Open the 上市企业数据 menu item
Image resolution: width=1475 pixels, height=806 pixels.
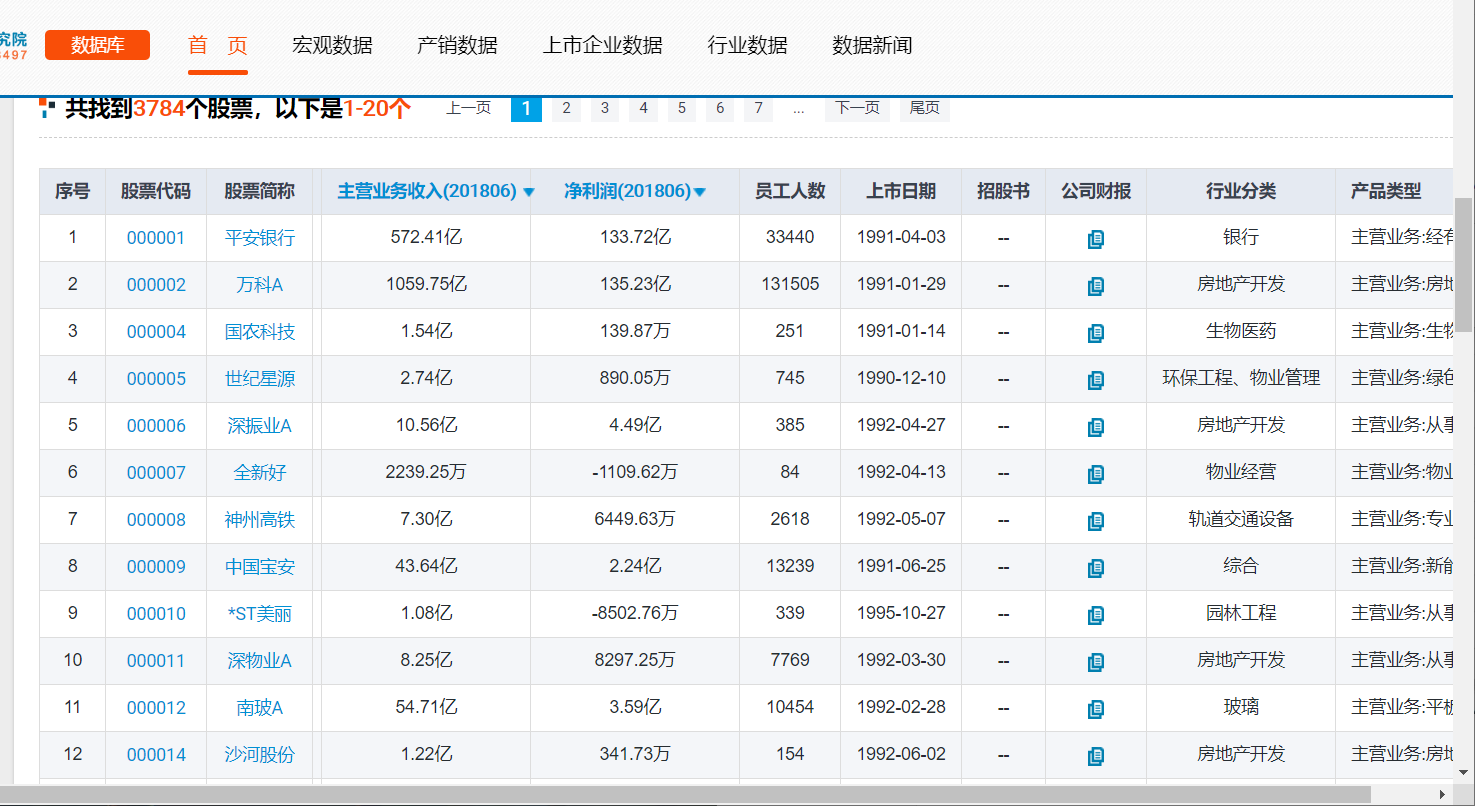(x=602, y=45)
